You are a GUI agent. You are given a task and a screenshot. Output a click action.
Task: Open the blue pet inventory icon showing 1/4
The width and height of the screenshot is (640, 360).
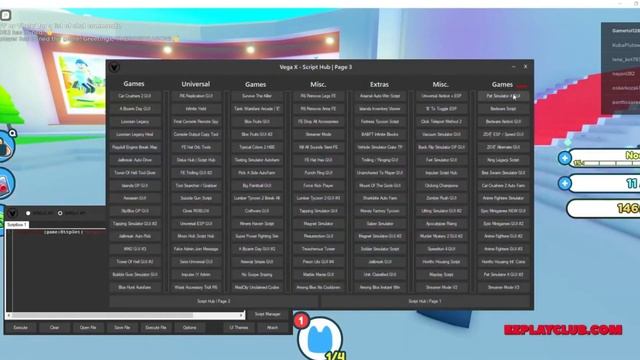click(320, 338)
